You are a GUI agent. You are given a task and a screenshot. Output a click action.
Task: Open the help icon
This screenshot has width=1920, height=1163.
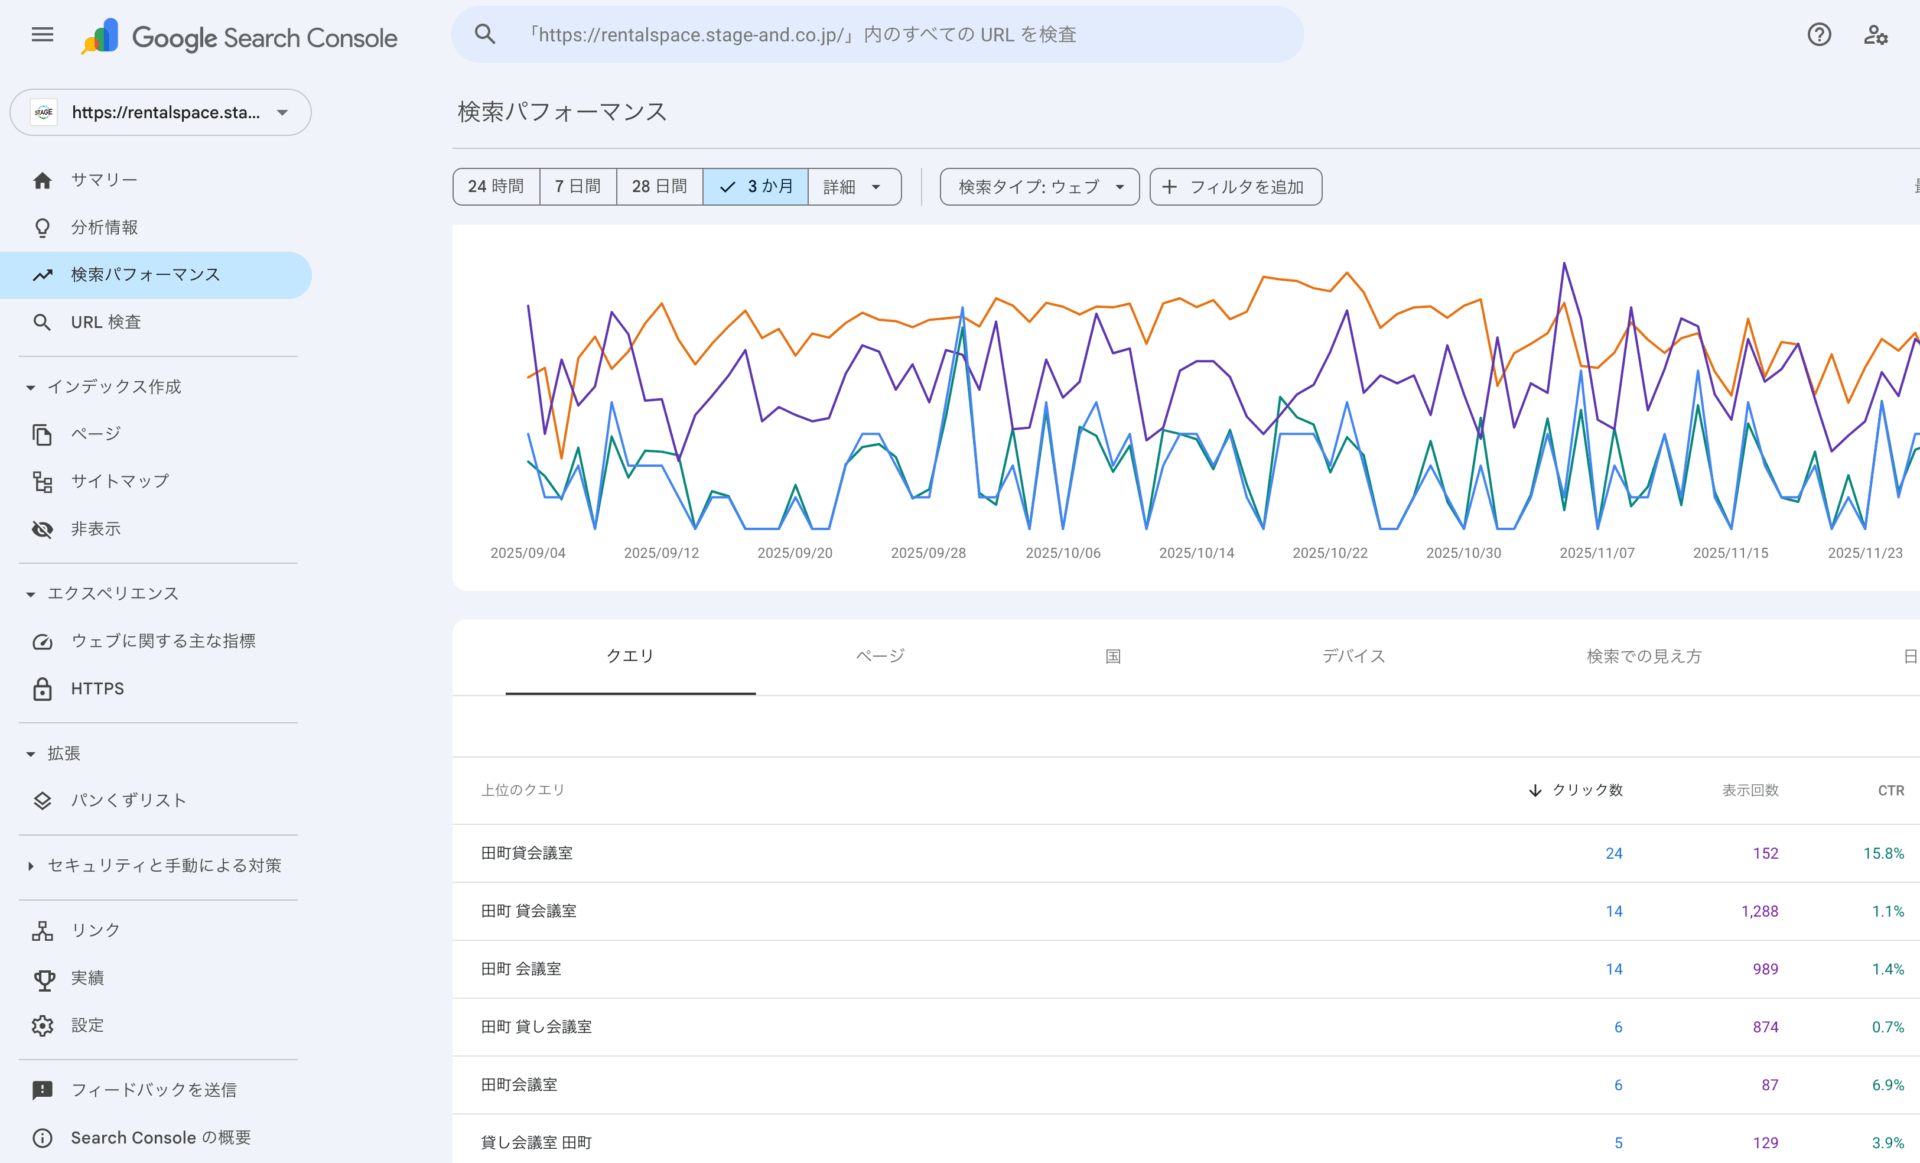click(1819, 34)
